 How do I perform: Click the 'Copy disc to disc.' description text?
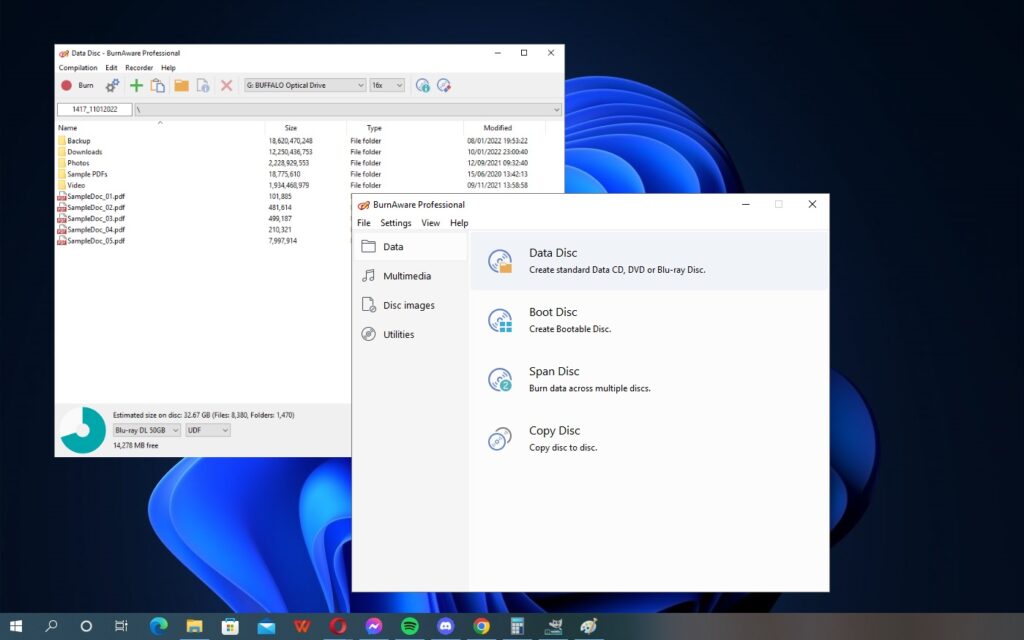click(563, 448)
